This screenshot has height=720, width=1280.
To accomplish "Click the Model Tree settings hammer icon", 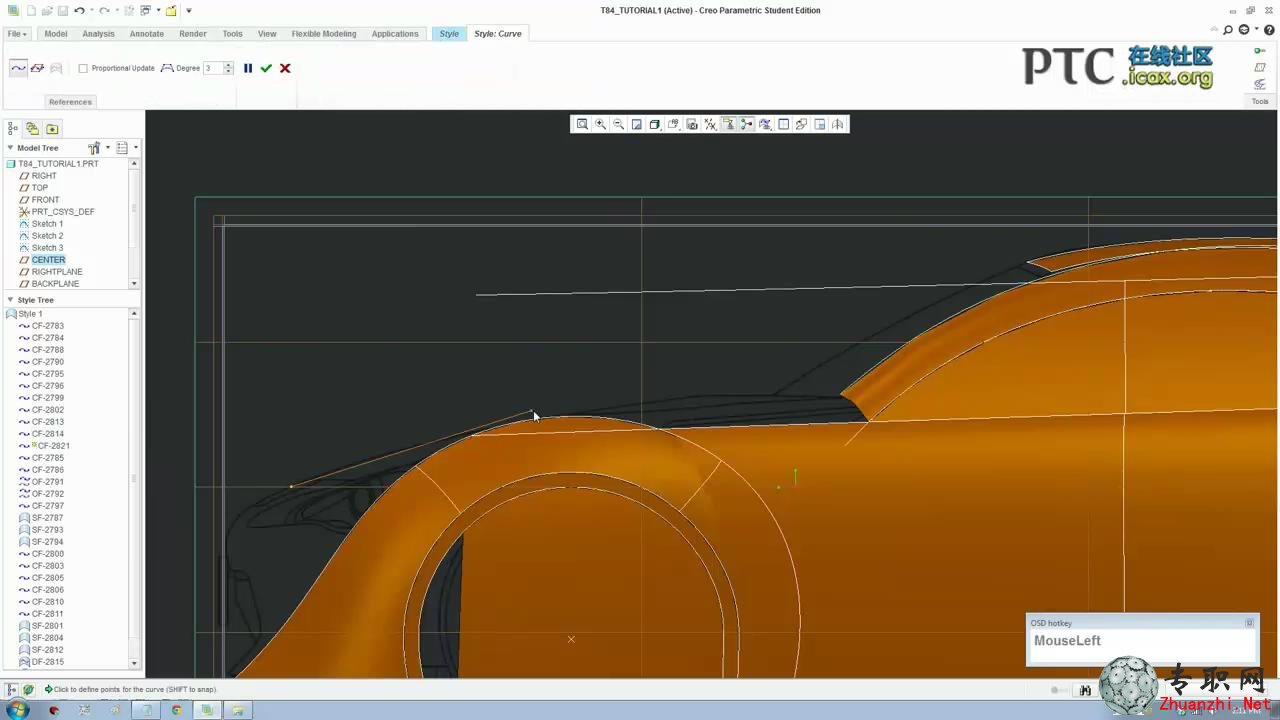I will (94, 148).
